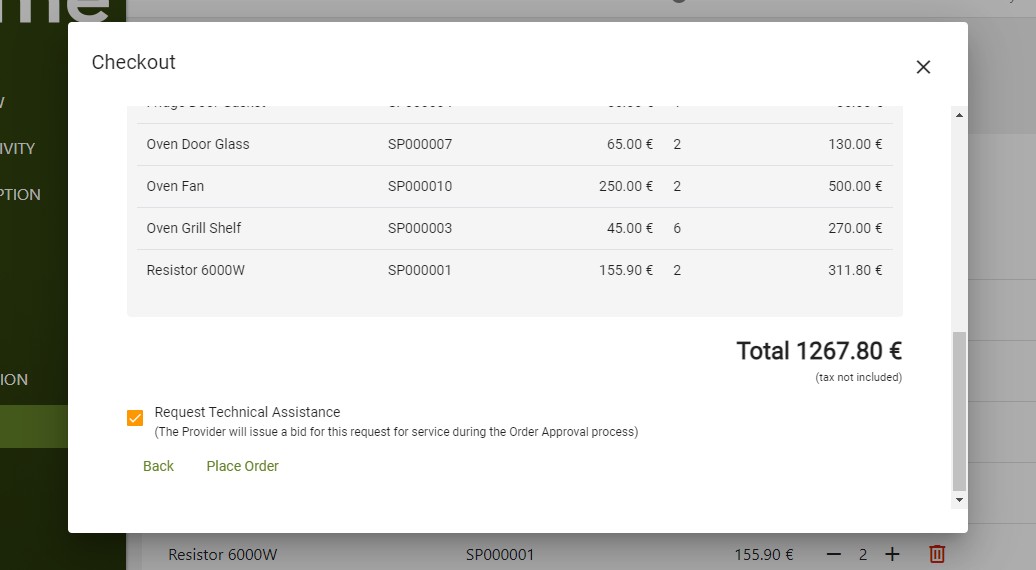The image size is (1036, 570).
Task: Click the Back button
Action: coord(159,466)
